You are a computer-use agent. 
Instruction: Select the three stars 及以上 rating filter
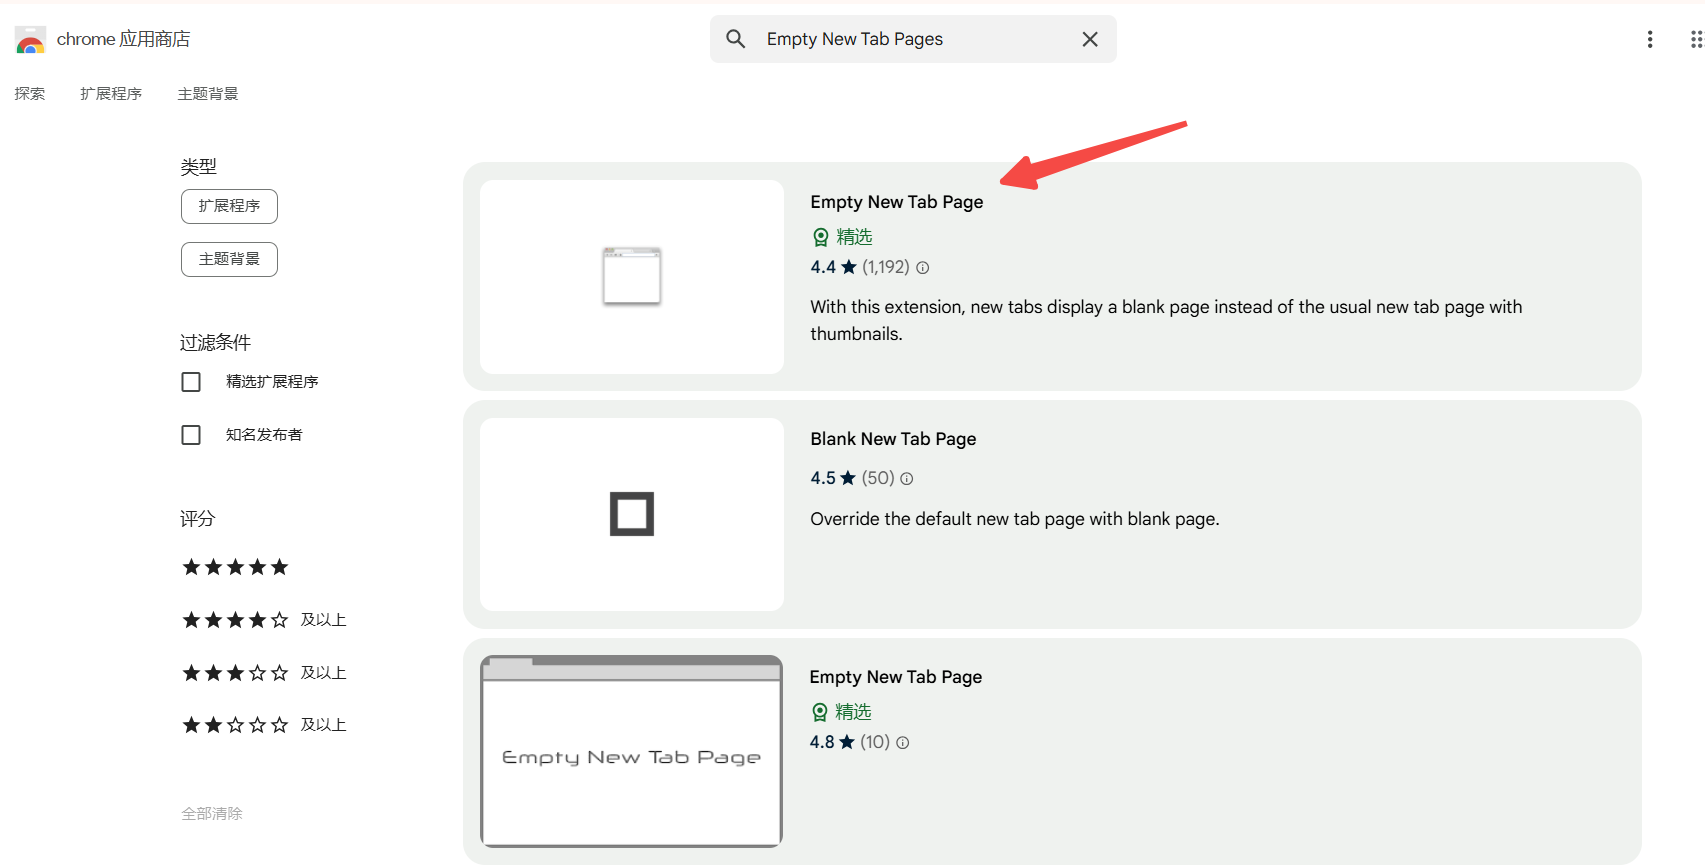click(264, 673)
